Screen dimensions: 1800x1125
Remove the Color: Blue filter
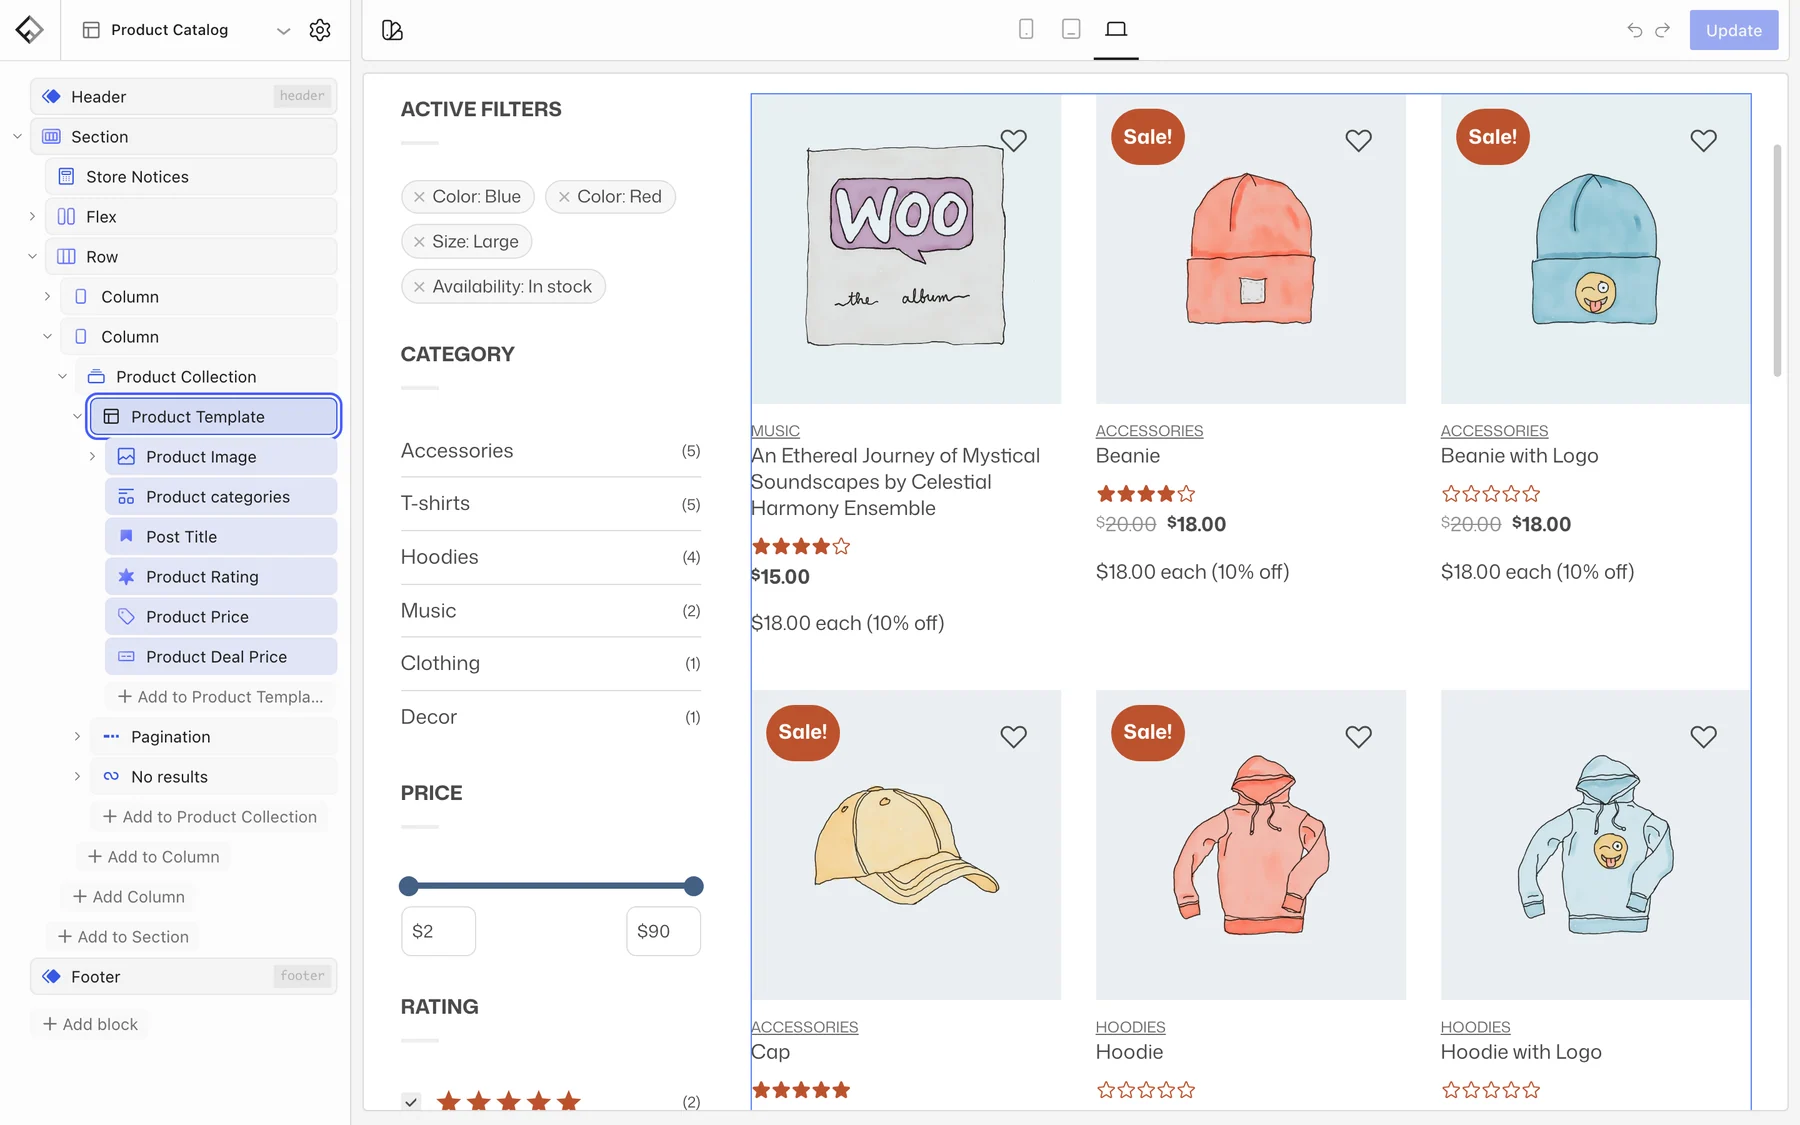pyautogui.click(x=419, y=197)
